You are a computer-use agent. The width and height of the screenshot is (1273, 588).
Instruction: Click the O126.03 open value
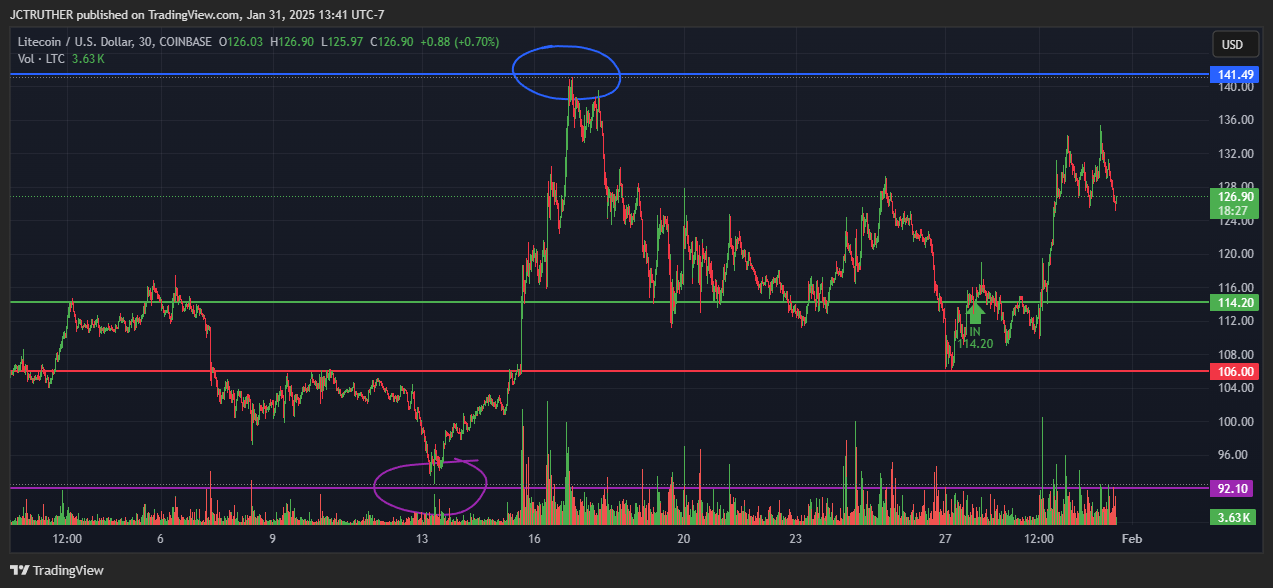coord(242,42)
